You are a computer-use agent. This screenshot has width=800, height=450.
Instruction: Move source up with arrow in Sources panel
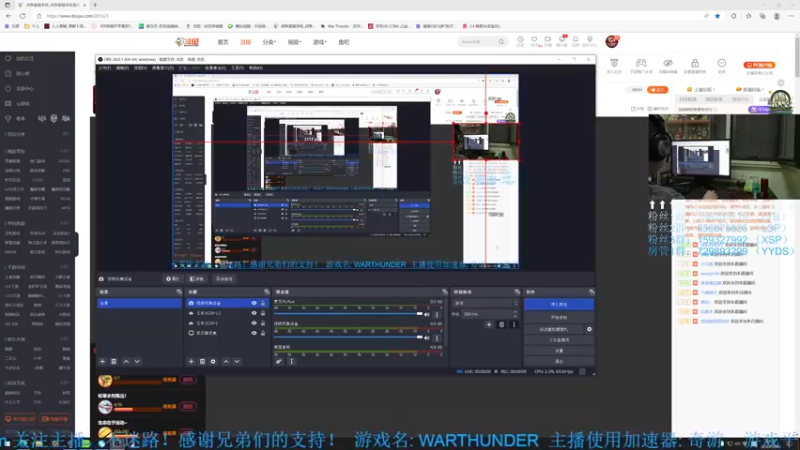[226, 361]
